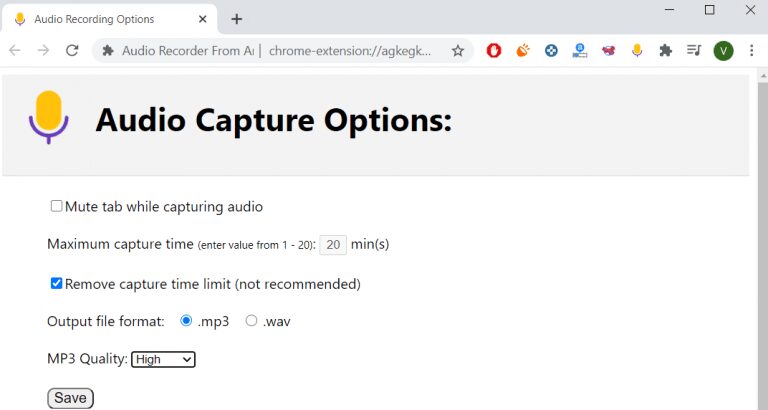768x410 pixels.
Task: Open the green V profile avatar
Action: point(723,50)
